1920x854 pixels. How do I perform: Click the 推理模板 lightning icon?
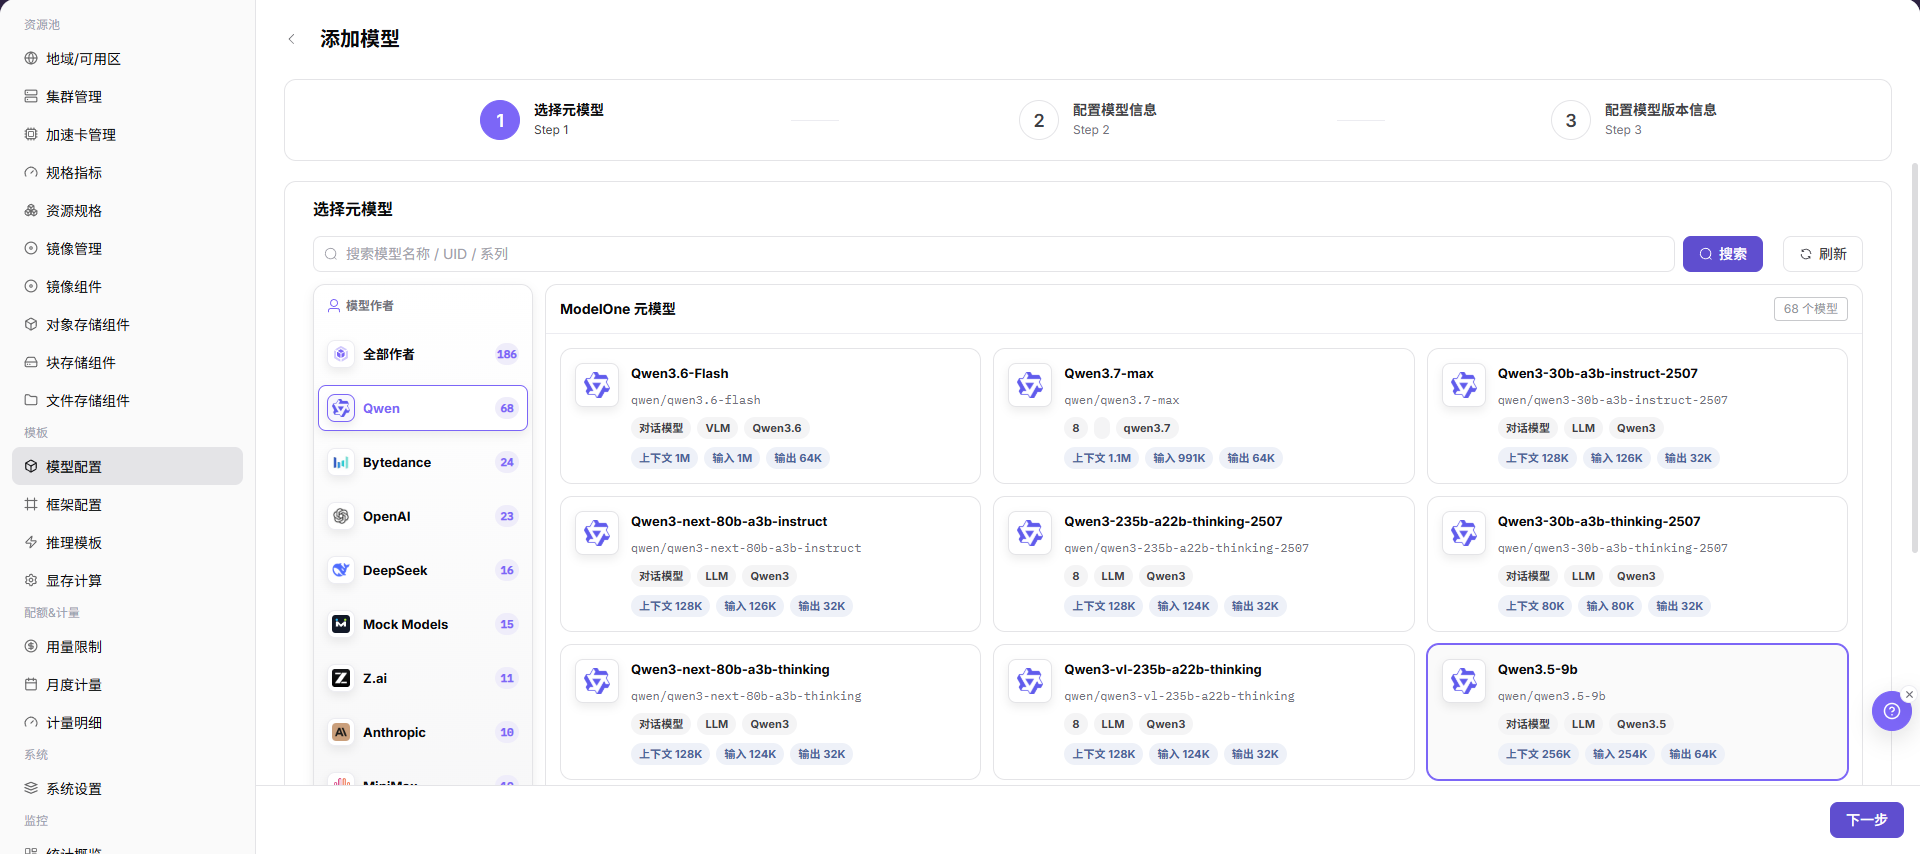31,543
